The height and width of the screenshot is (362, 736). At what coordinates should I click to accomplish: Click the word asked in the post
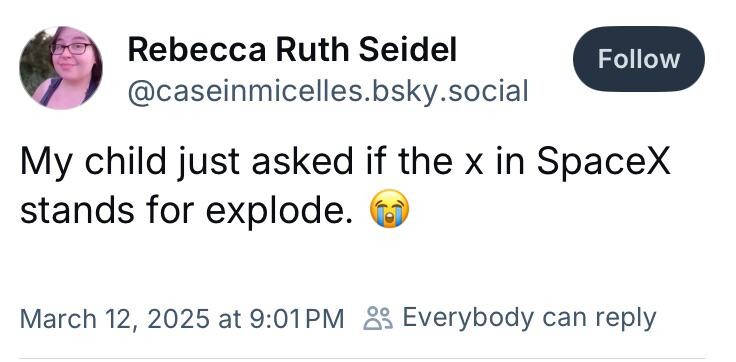click(302, 161)
